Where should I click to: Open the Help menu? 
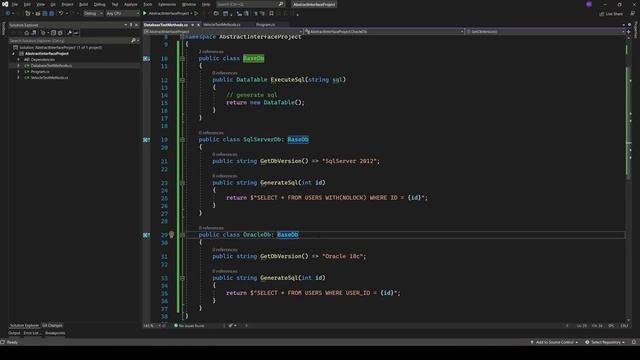coord(206,4)
